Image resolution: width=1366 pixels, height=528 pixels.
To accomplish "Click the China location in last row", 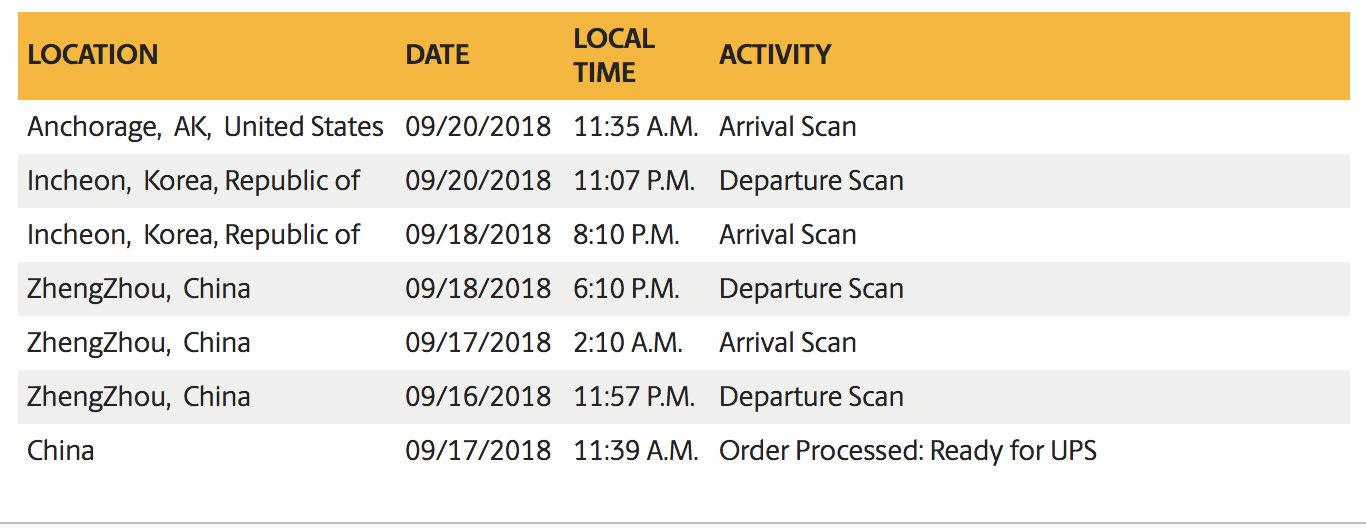I will tap(61, 451).
